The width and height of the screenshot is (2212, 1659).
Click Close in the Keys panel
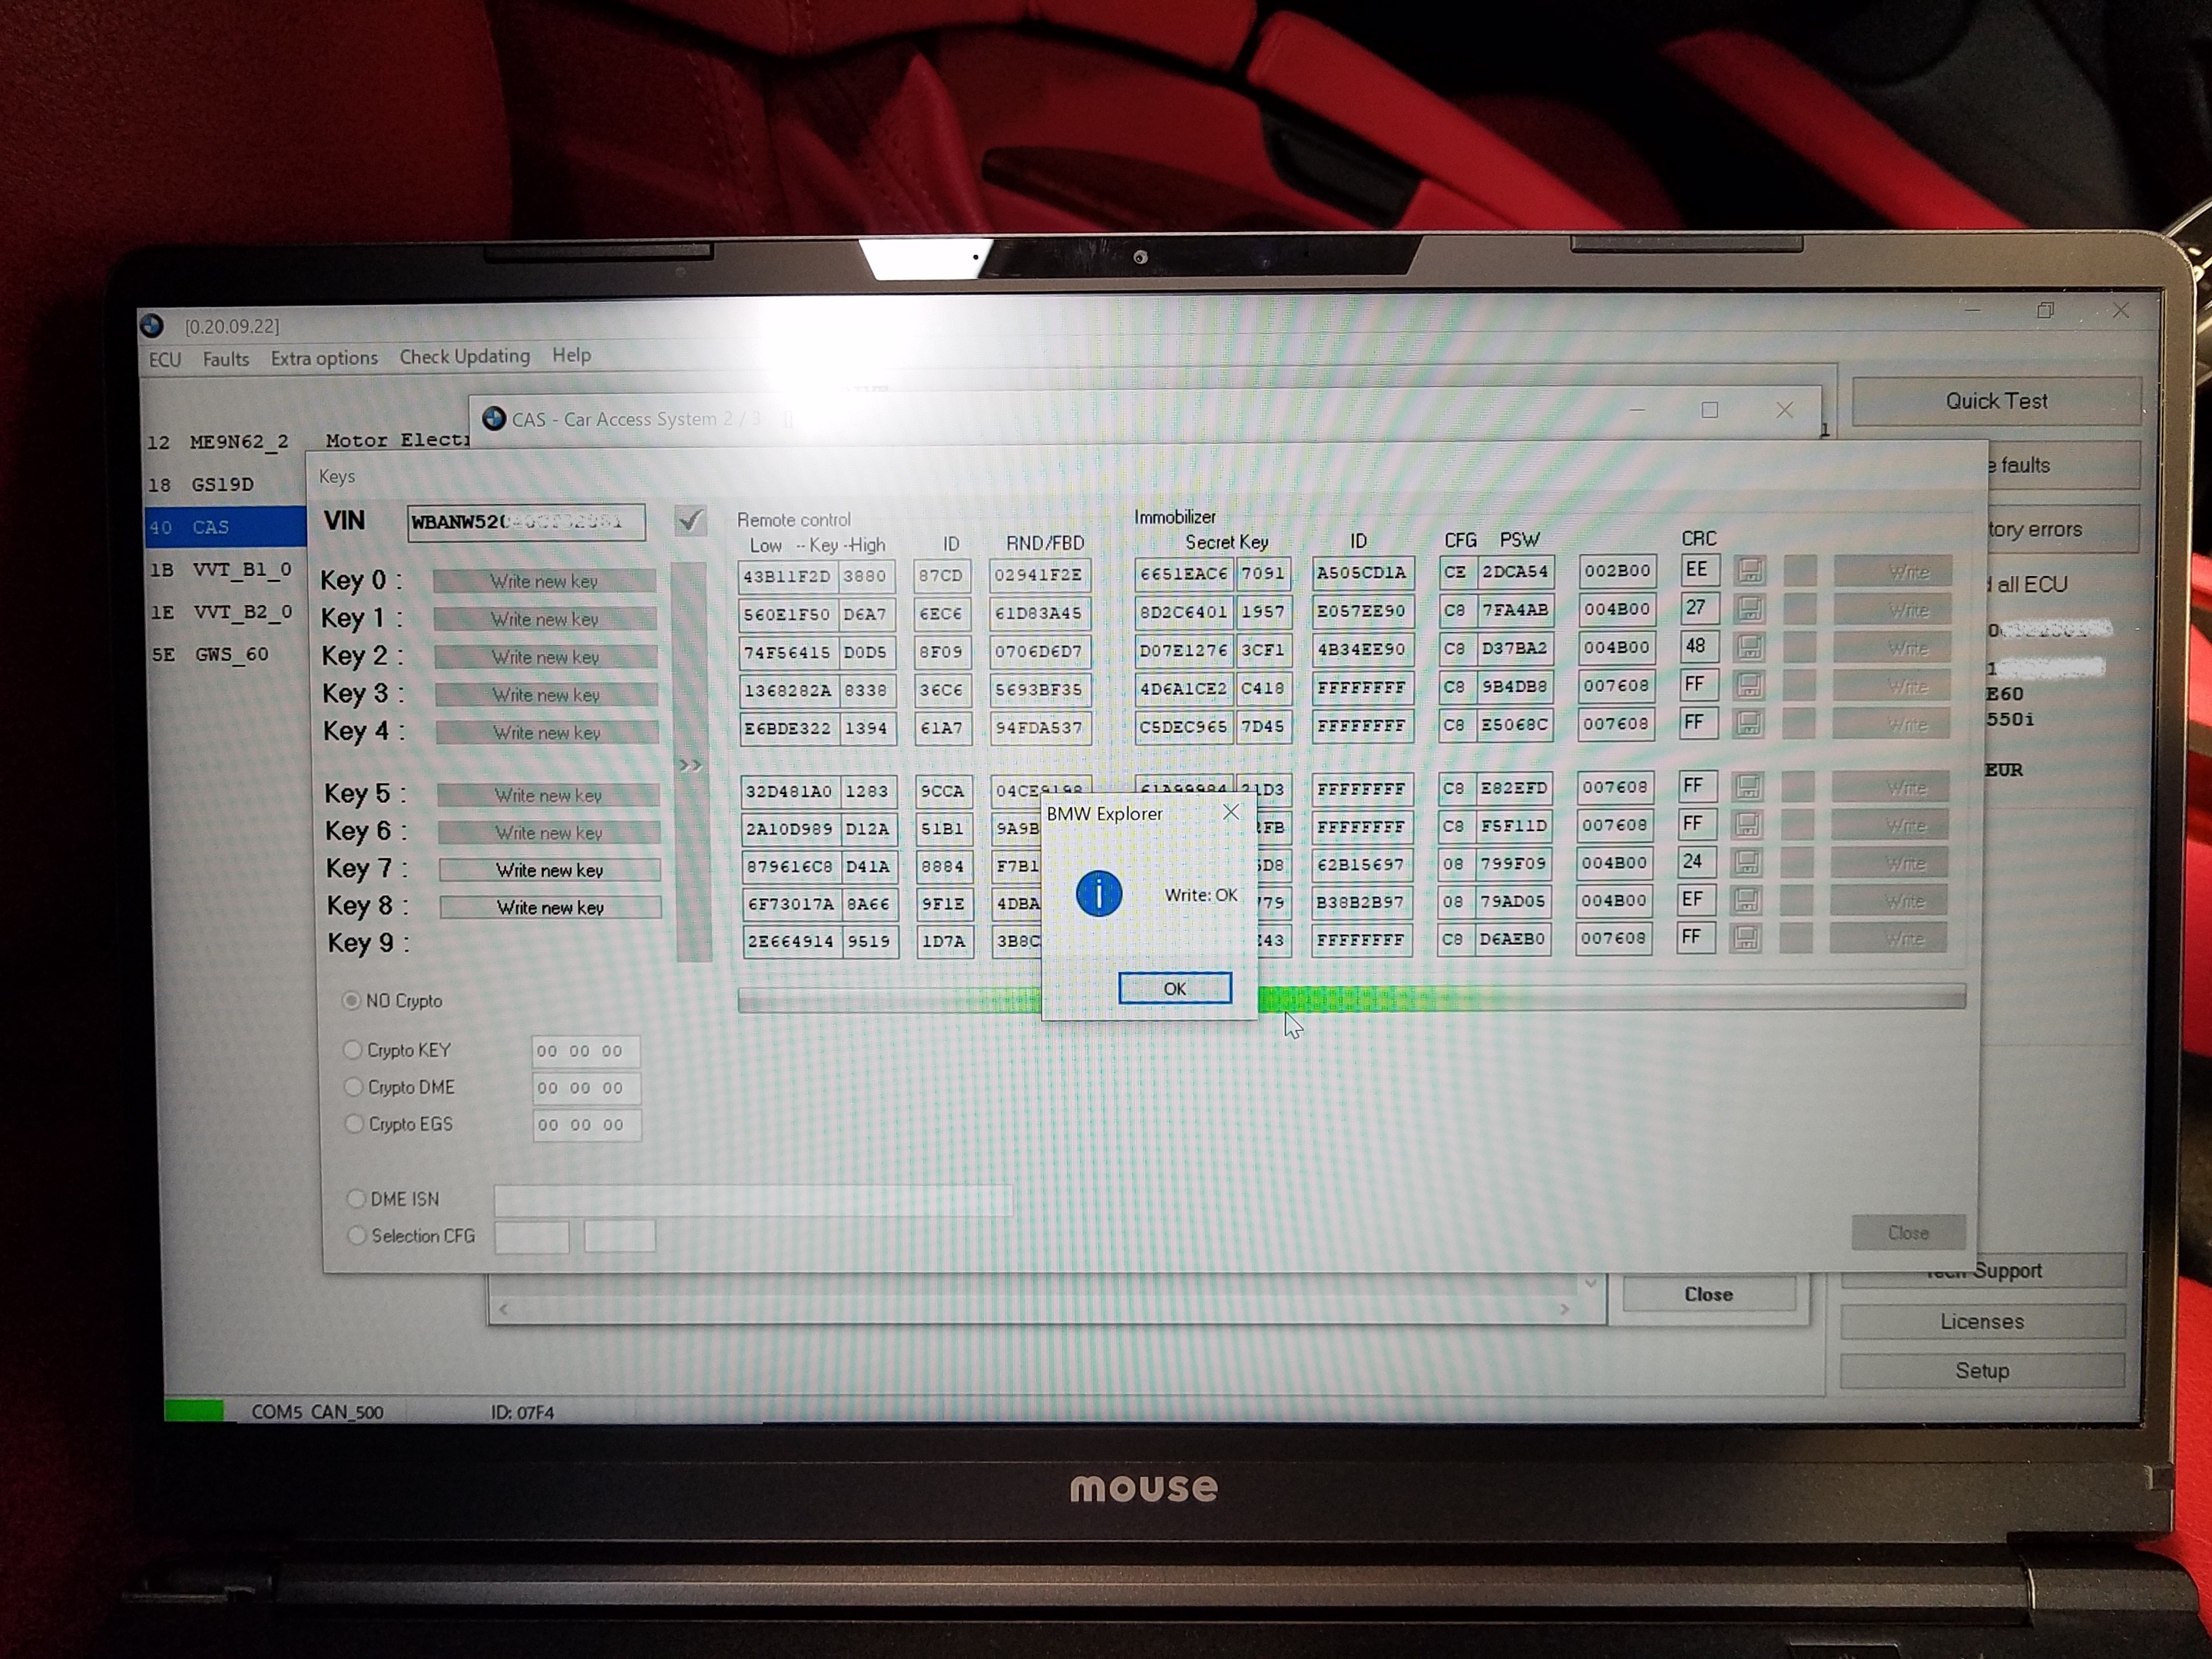1908,1233
